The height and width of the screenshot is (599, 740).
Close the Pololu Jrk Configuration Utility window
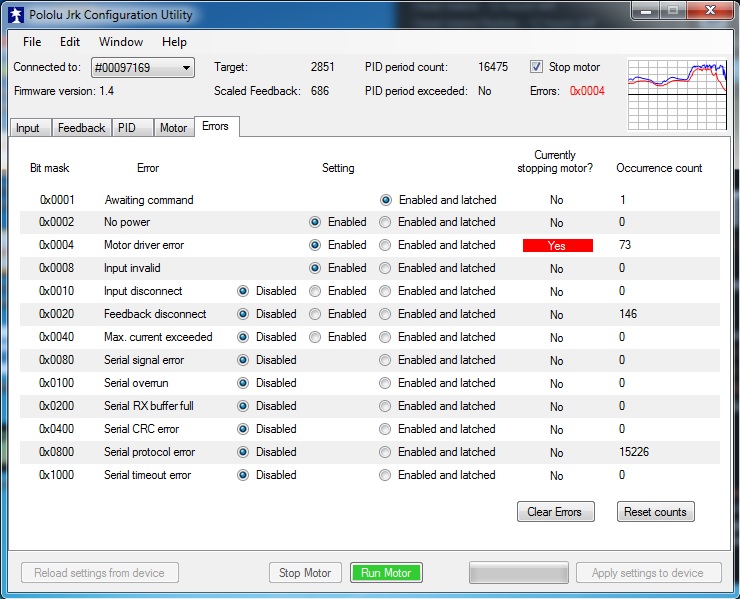click(x=710, y=10)
